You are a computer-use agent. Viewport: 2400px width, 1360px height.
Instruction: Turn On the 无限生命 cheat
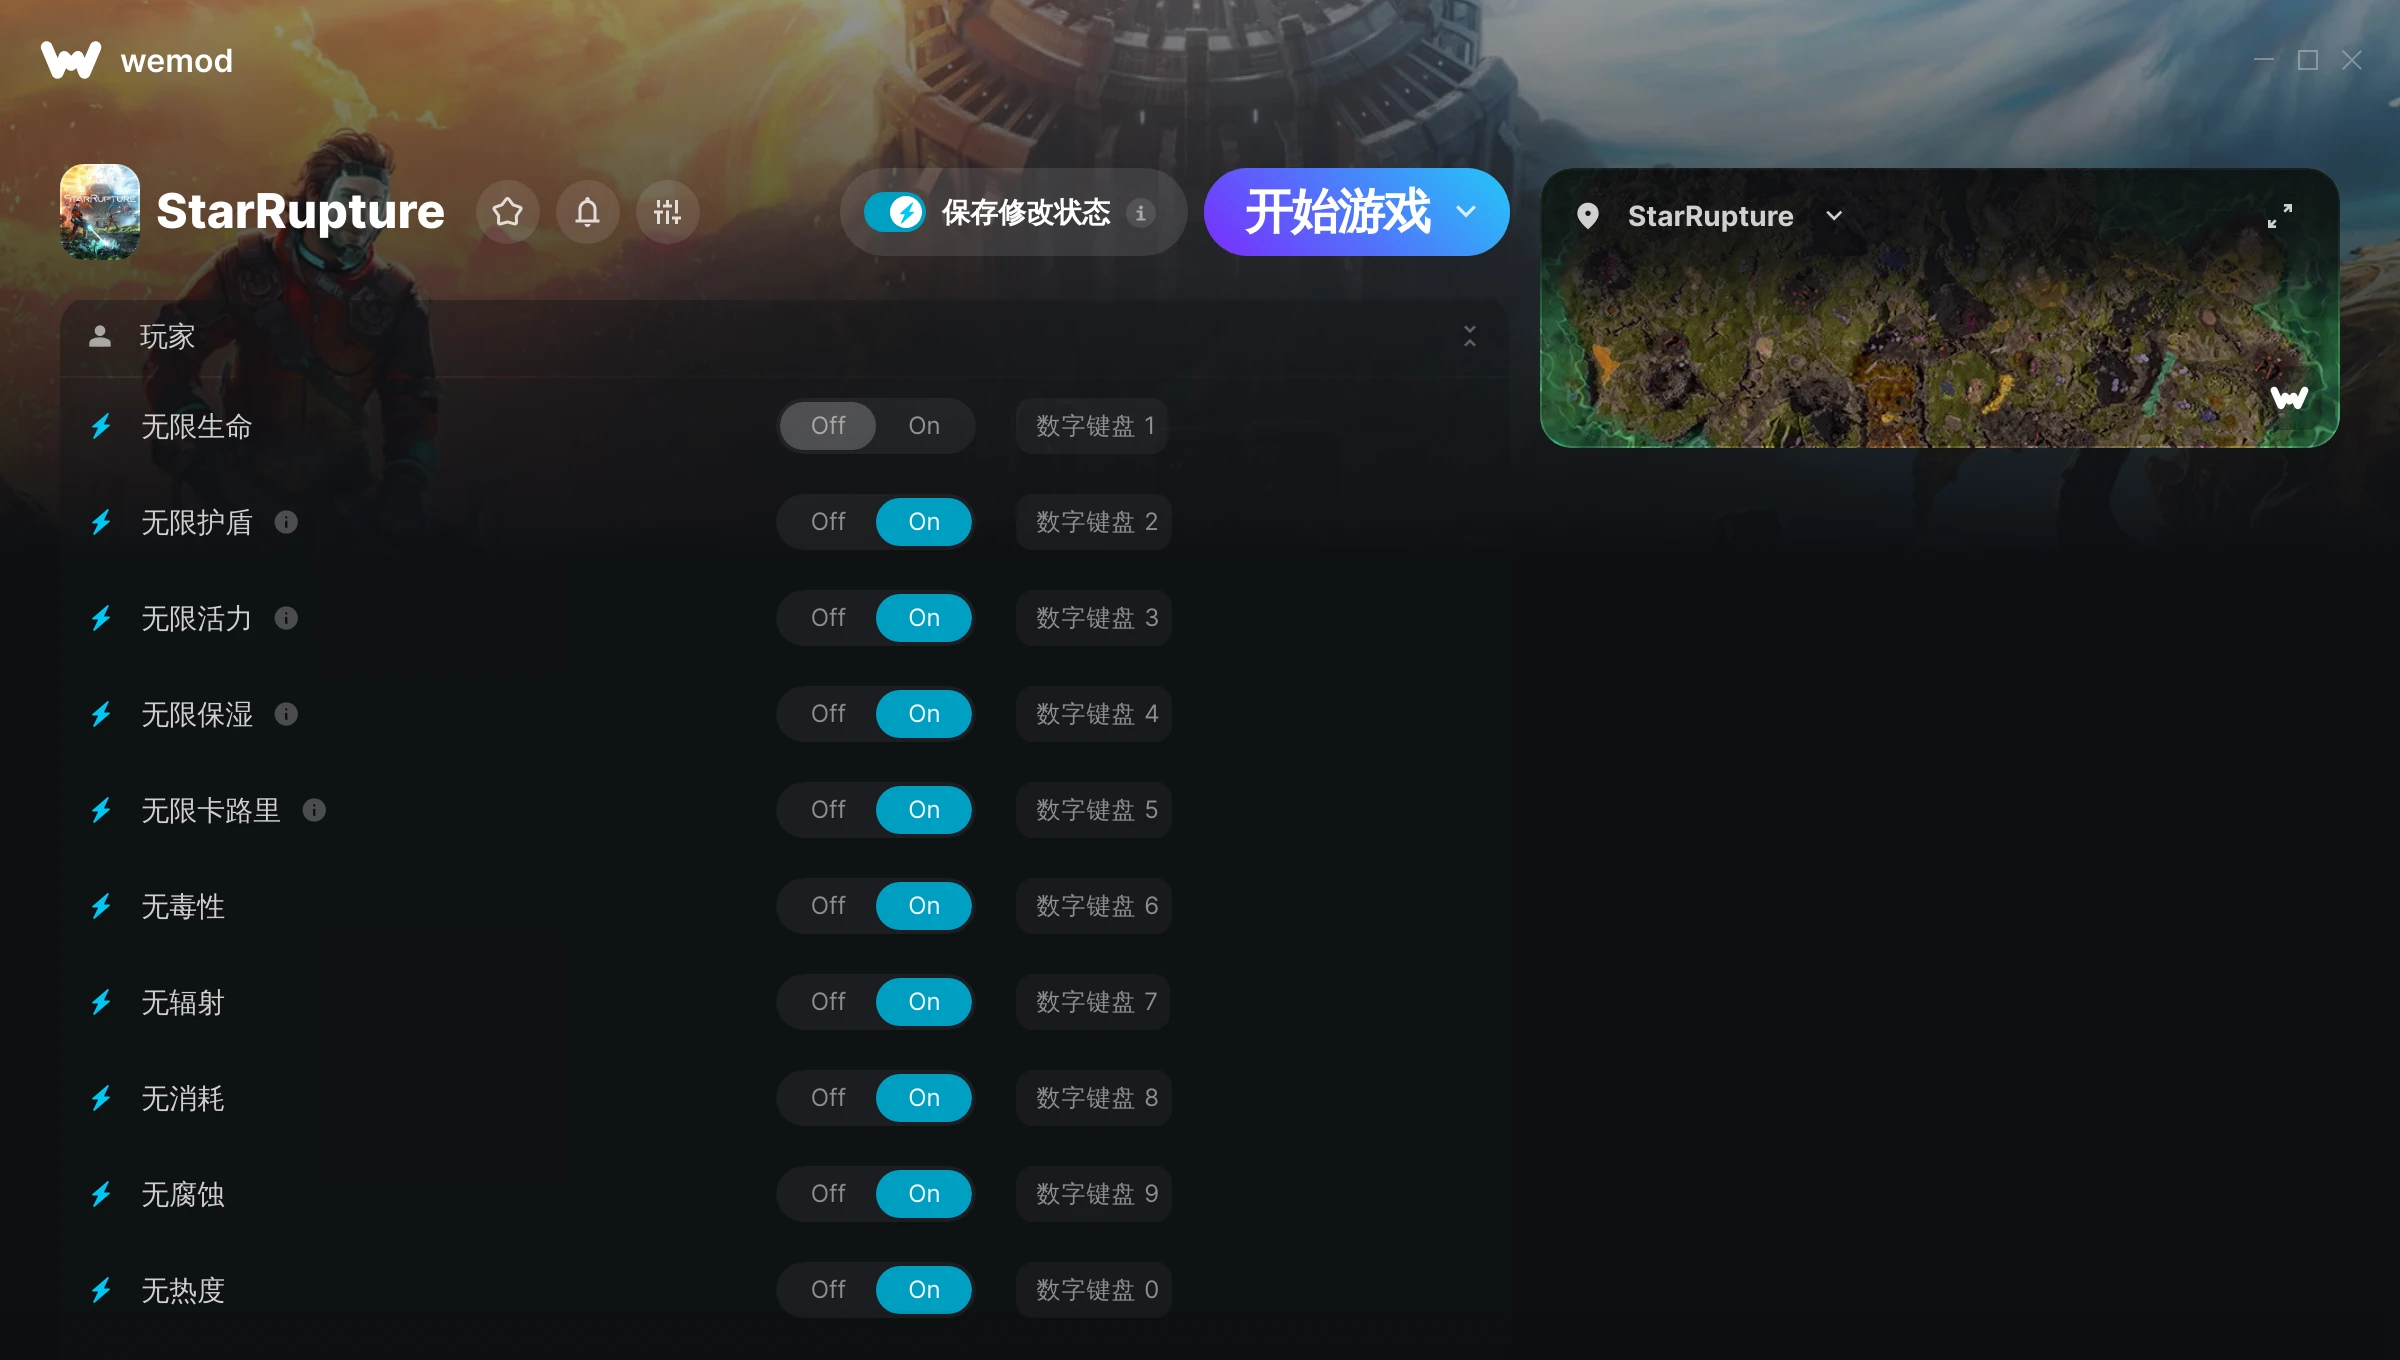(924, 426)
